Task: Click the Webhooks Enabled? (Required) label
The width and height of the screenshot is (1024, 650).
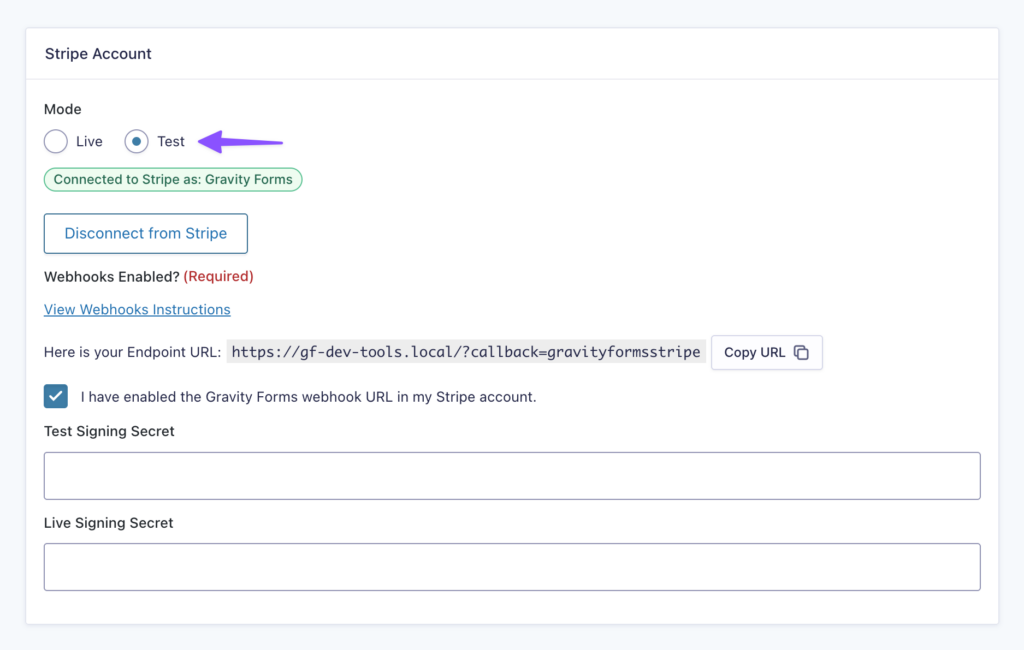Action: click(x=149, y=276)
